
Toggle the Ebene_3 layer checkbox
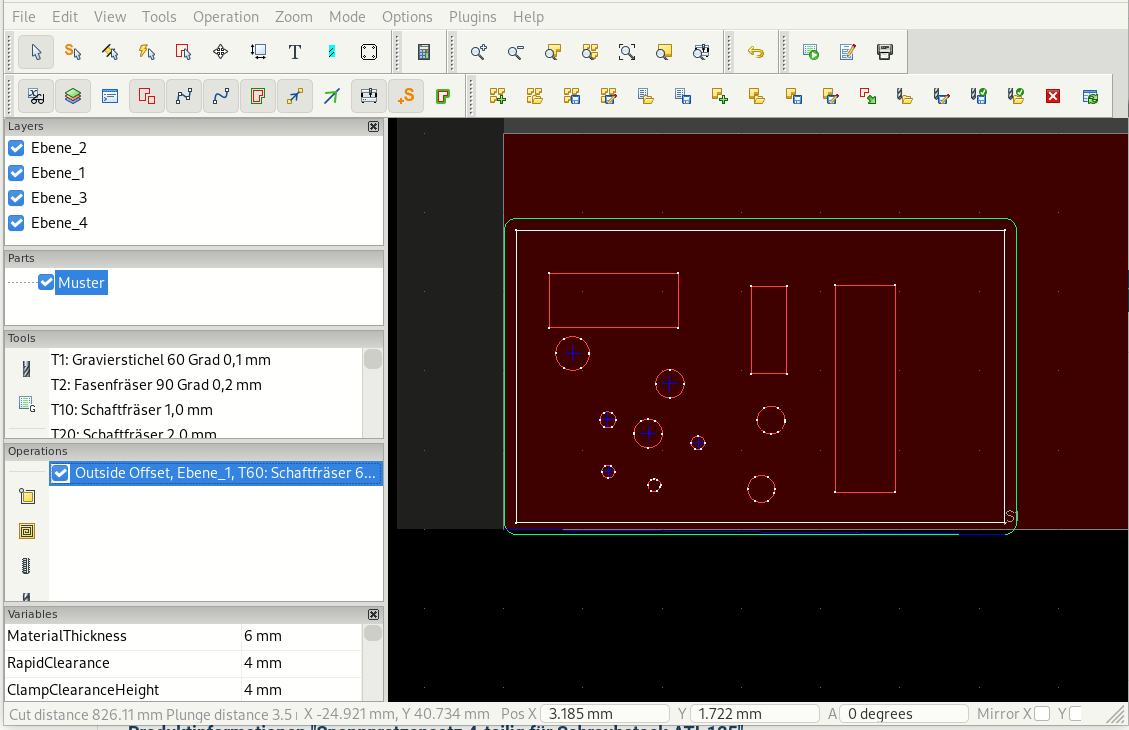click(17, 198)
